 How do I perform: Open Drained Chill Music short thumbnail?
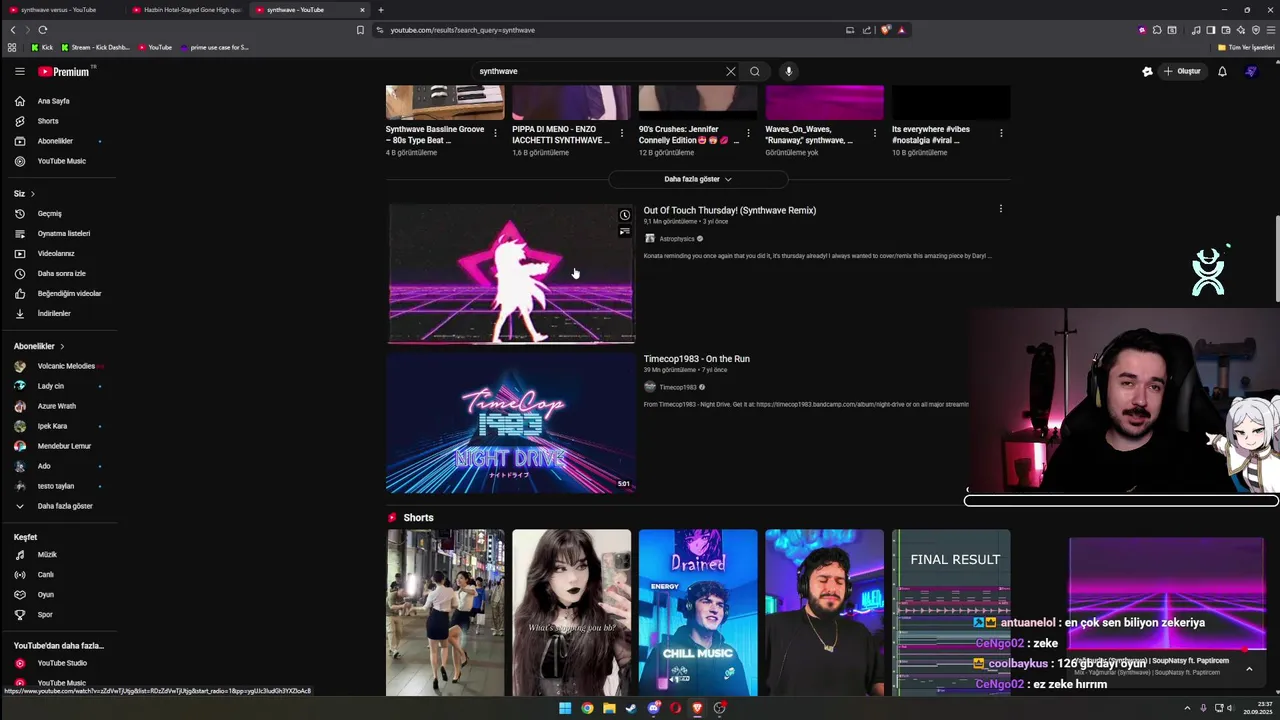[698, 613]
